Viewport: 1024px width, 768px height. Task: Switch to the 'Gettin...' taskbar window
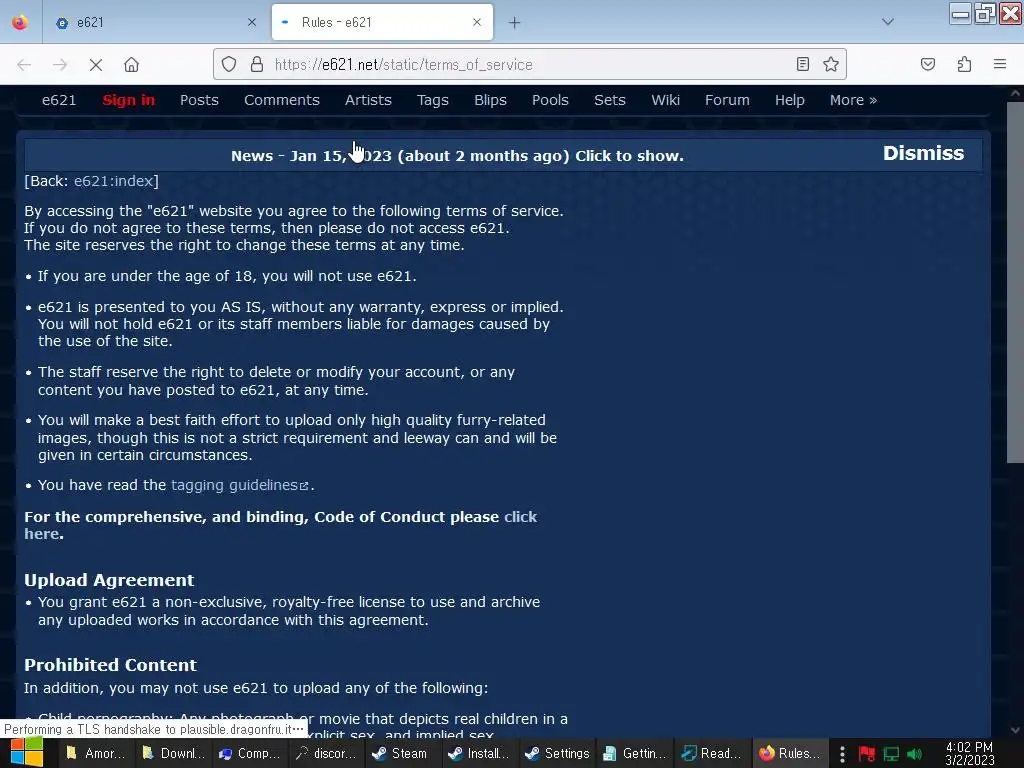tap(633, 754)
